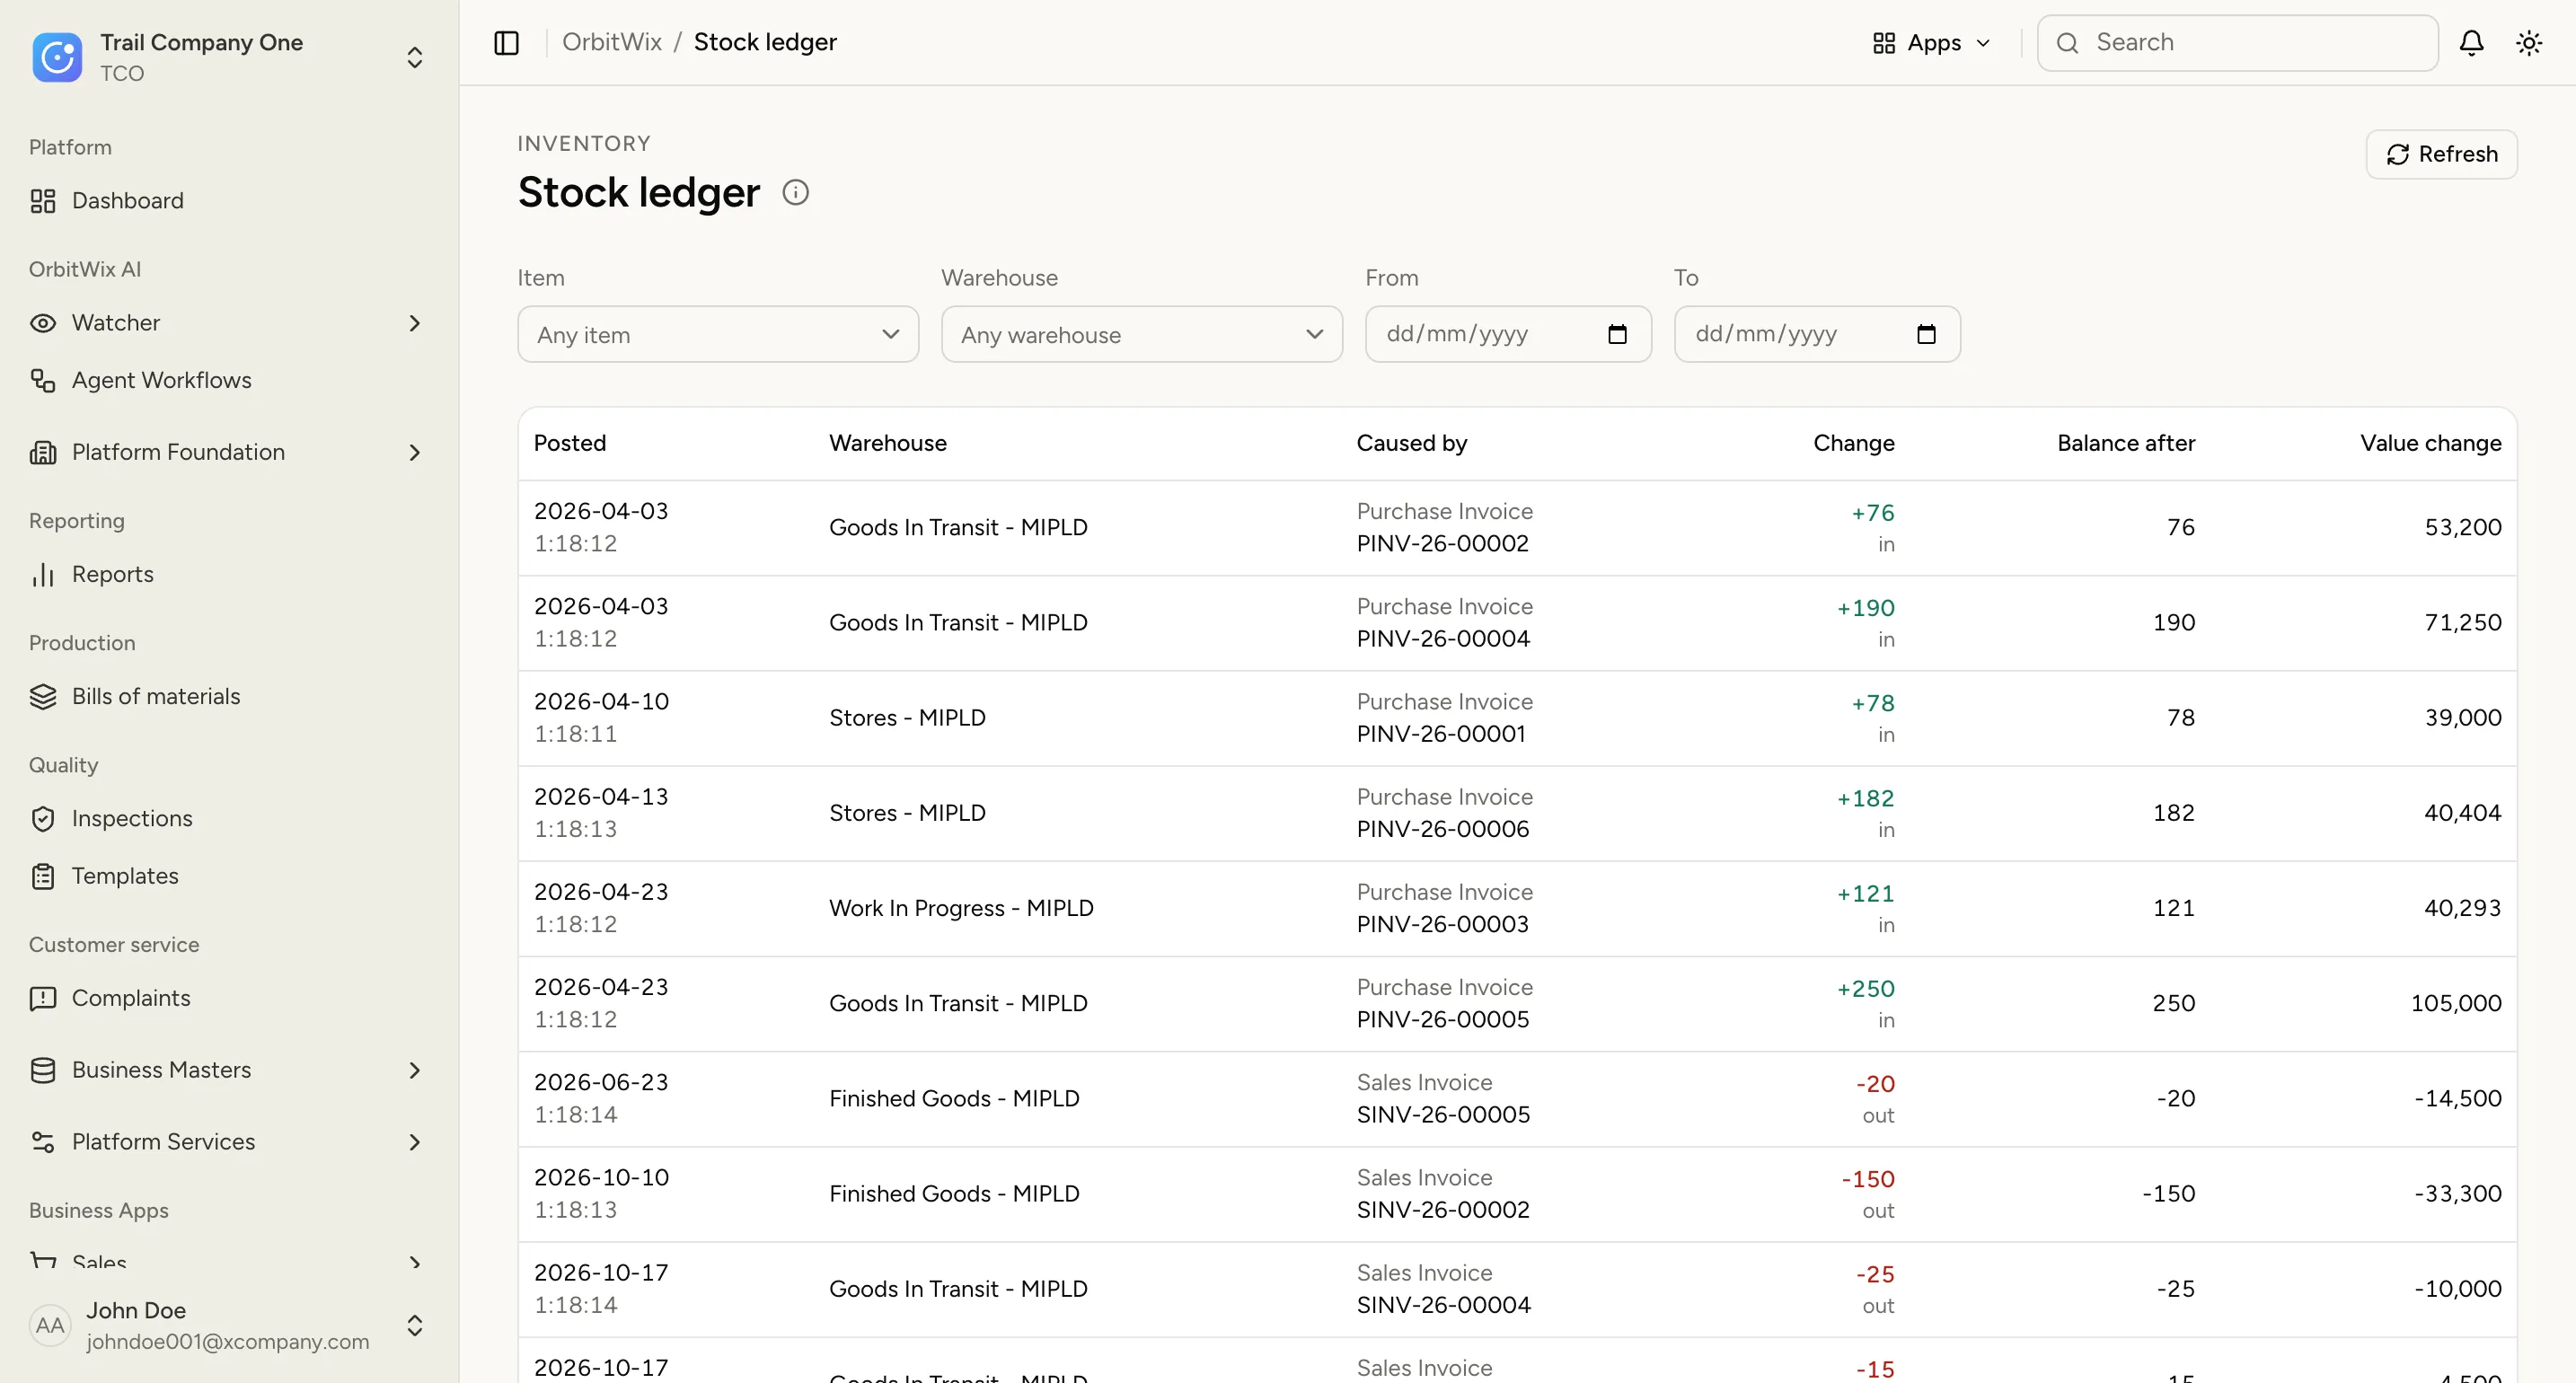Image resolution: width=2576 pixels, height=1383 pixels.
Task: Focus the Search input field
Action: (2238, 43)
